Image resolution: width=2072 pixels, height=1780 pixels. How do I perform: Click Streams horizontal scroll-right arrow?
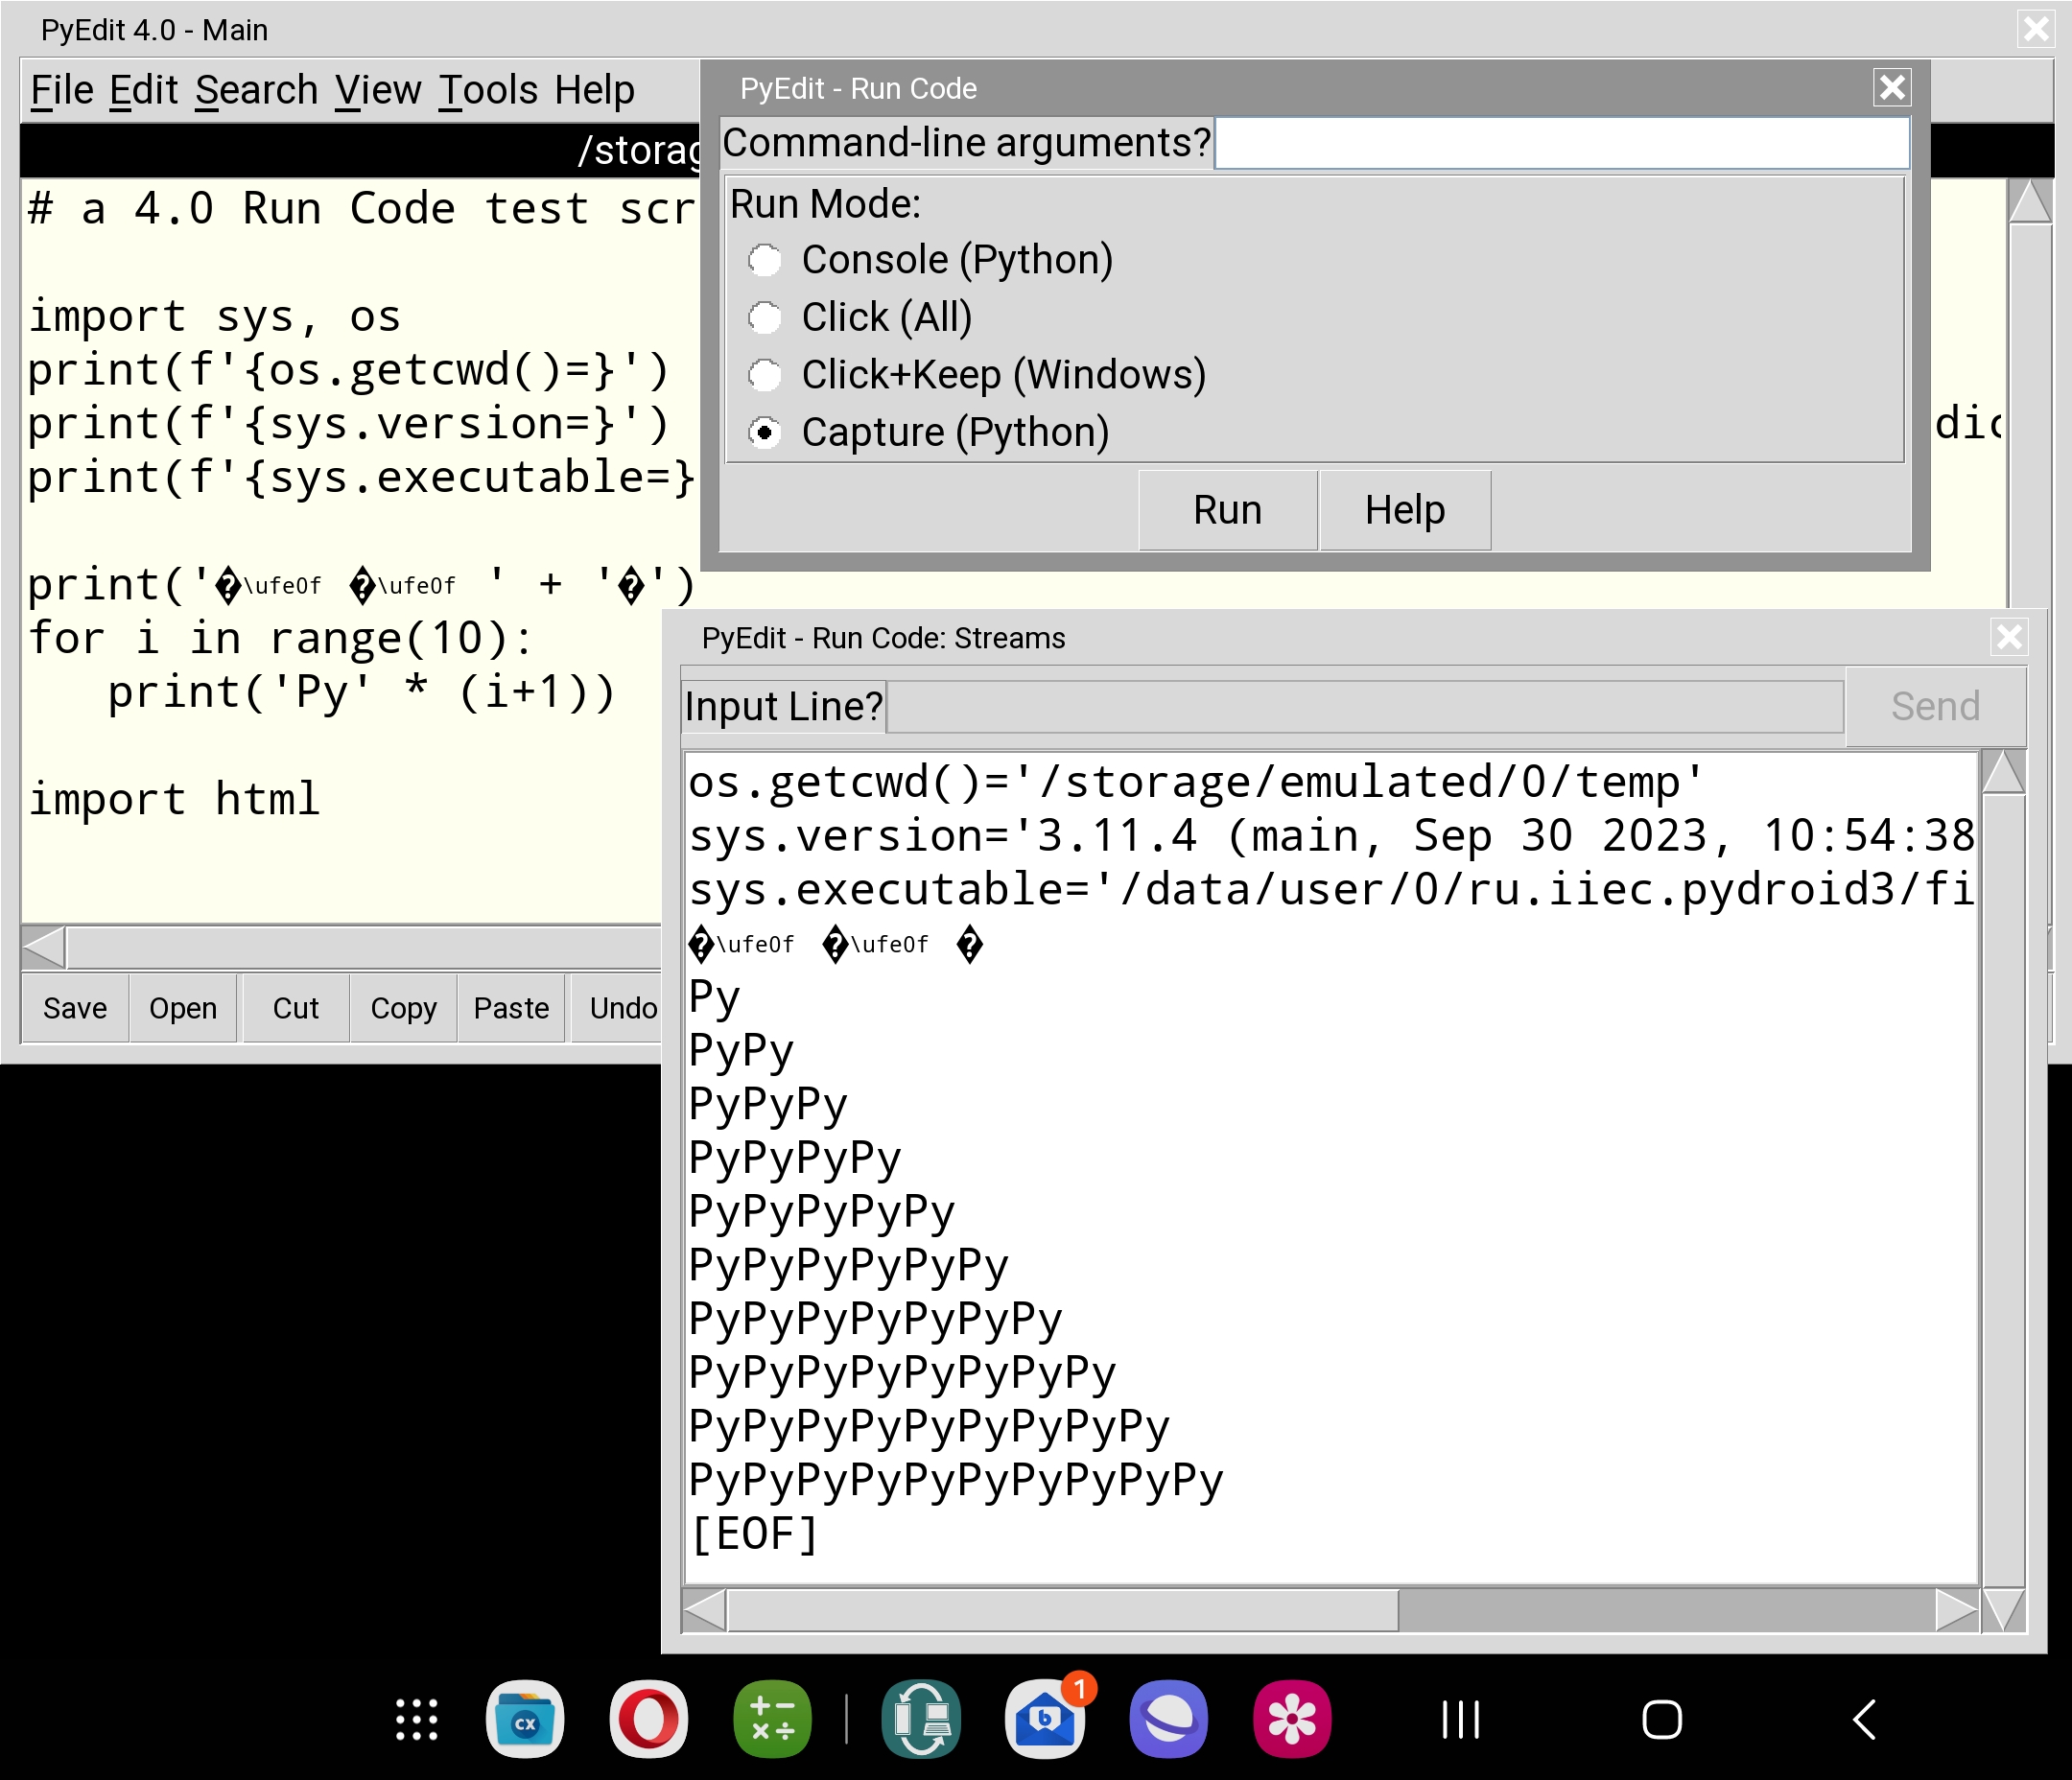click(1957, 1610)
